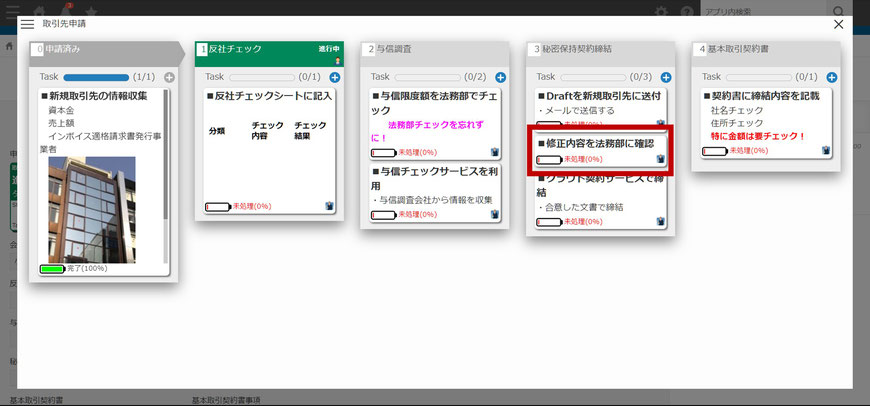The height and width of the screenshot is (406, 870).
Task: Click the 完了(100%) progress bar on first card
Action: coord(52,269)
